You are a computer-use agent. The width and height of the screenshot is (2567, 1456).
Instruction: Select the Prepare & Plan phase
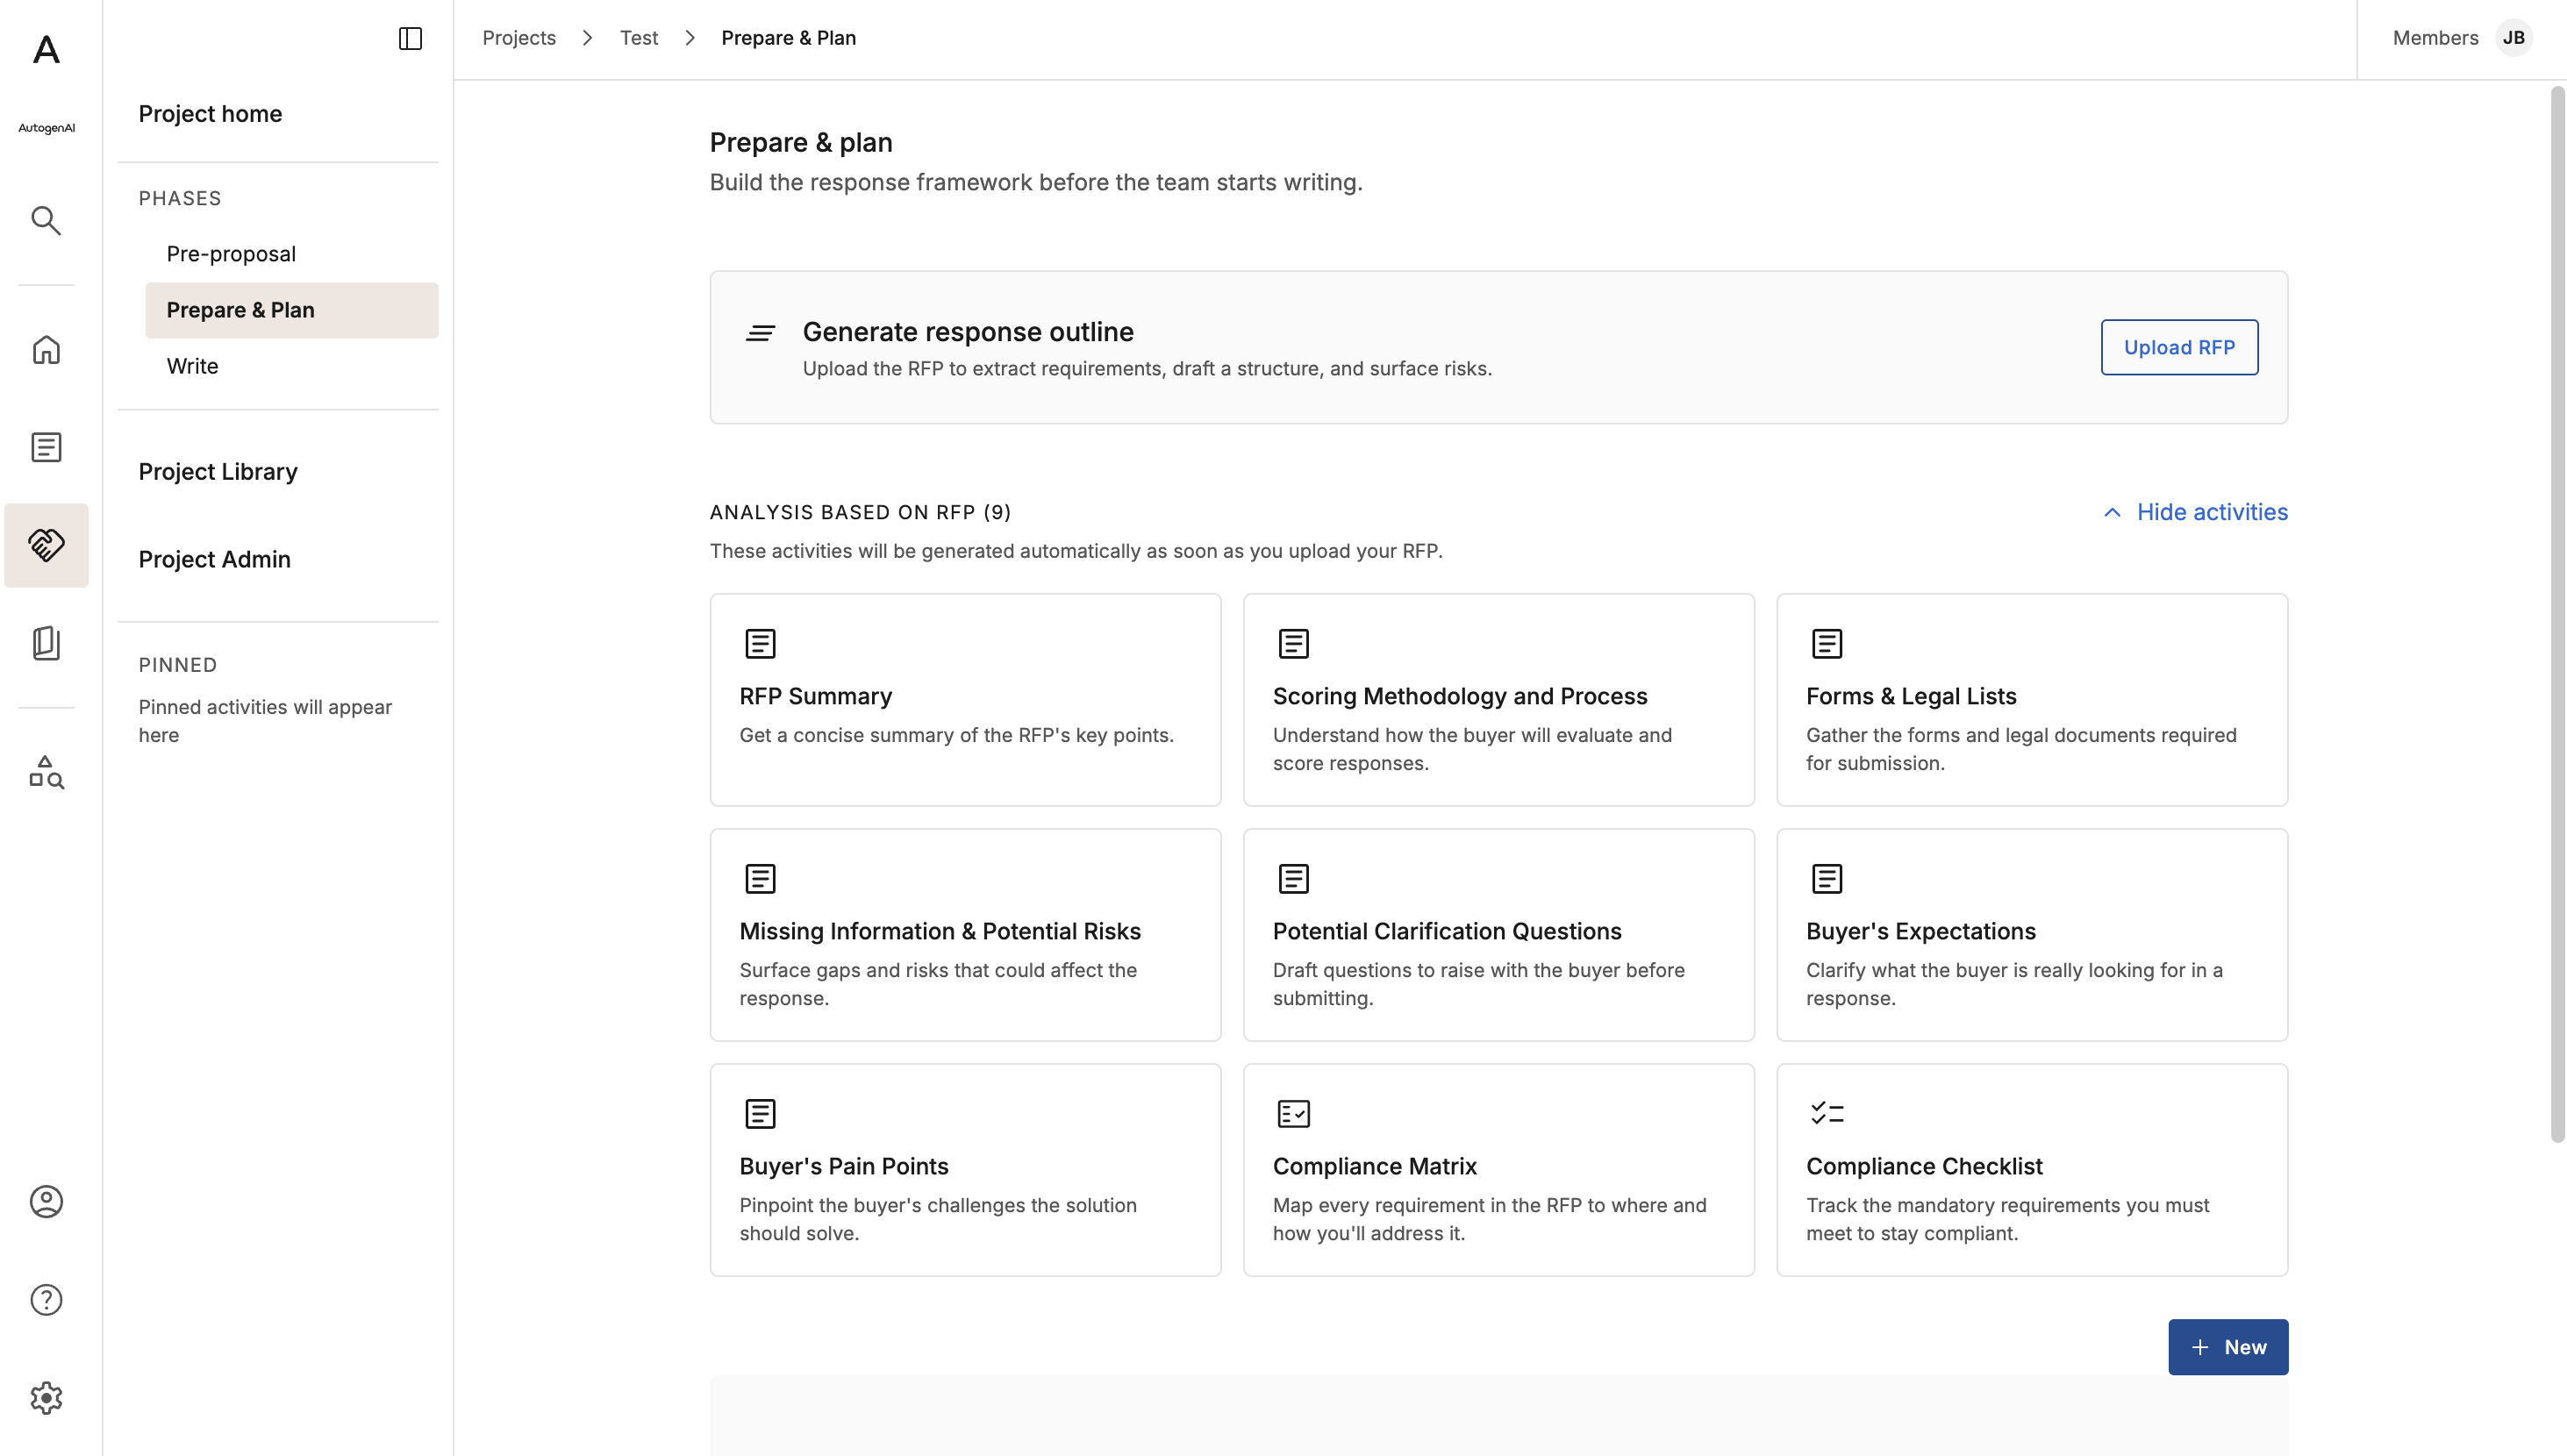[291, 310]
